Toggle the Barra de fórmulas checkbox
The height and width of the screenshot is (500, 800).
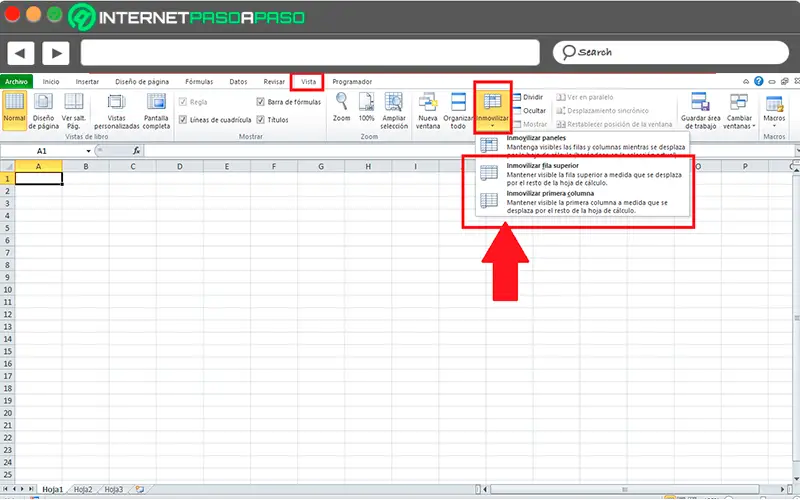click(260, 102)
